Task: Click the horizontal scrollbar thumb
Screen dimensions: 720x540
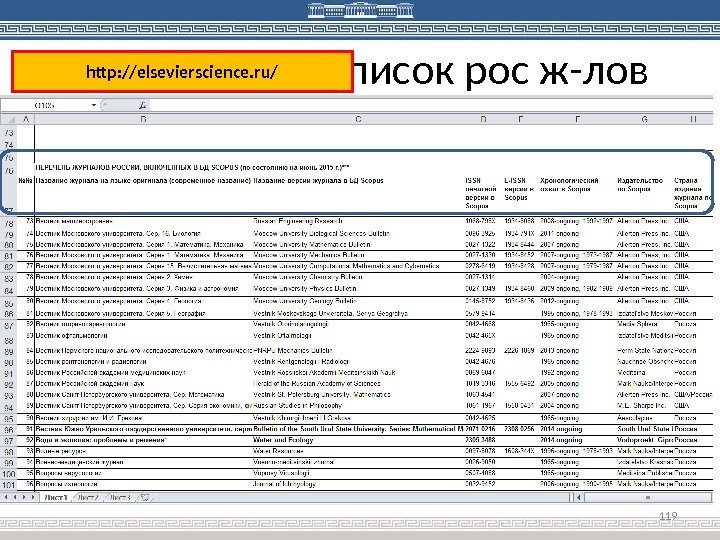Action: tap(647, 497)
